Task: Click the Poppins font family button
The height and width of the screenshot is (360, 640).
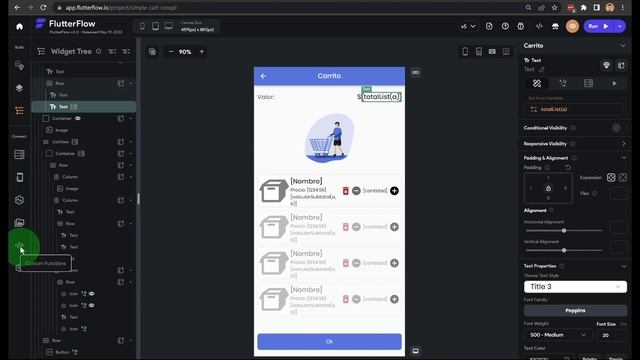Action: [575, 311]
